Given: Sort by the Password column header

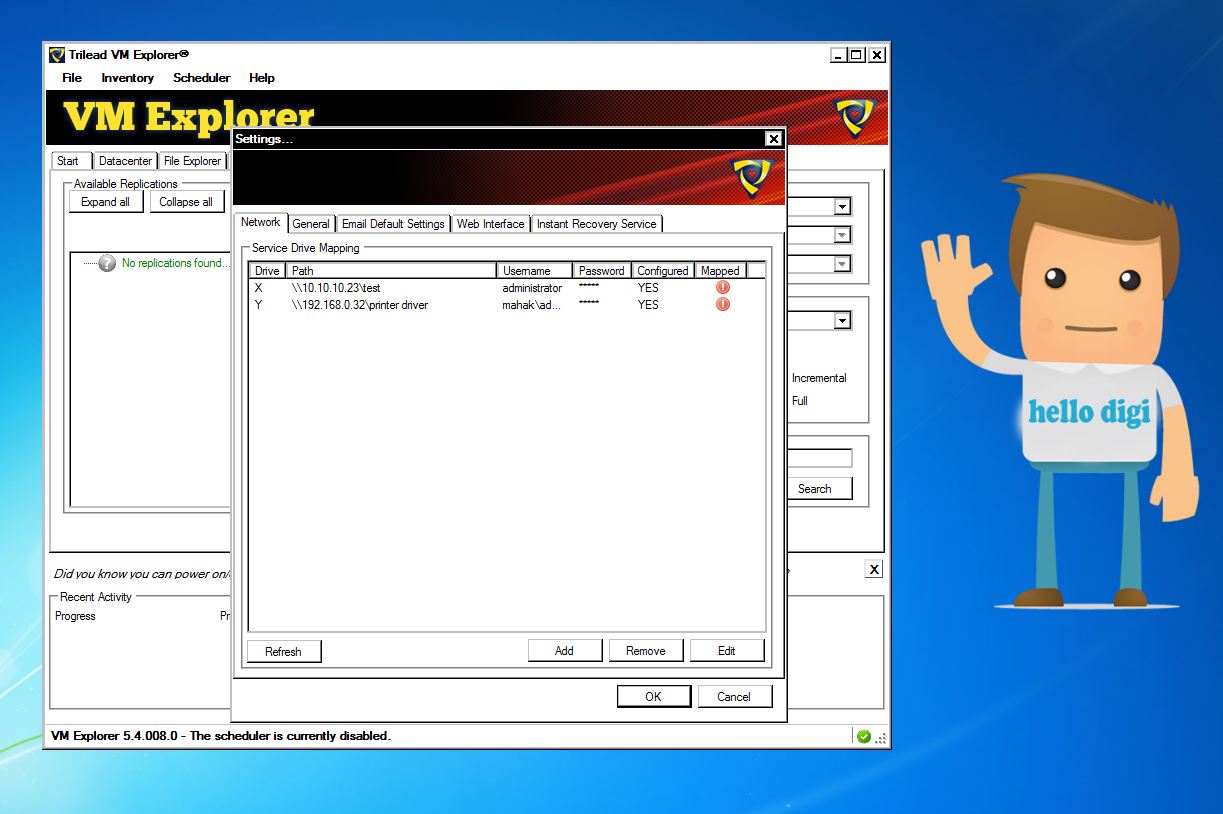Looking at the screenshot, I should click(602, 271).
